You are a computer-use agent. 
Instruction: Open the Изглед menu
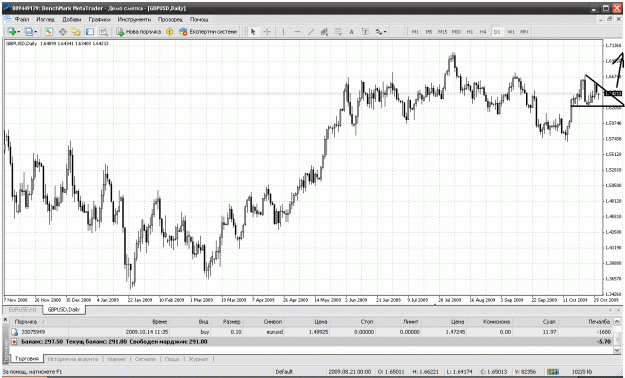45,19
